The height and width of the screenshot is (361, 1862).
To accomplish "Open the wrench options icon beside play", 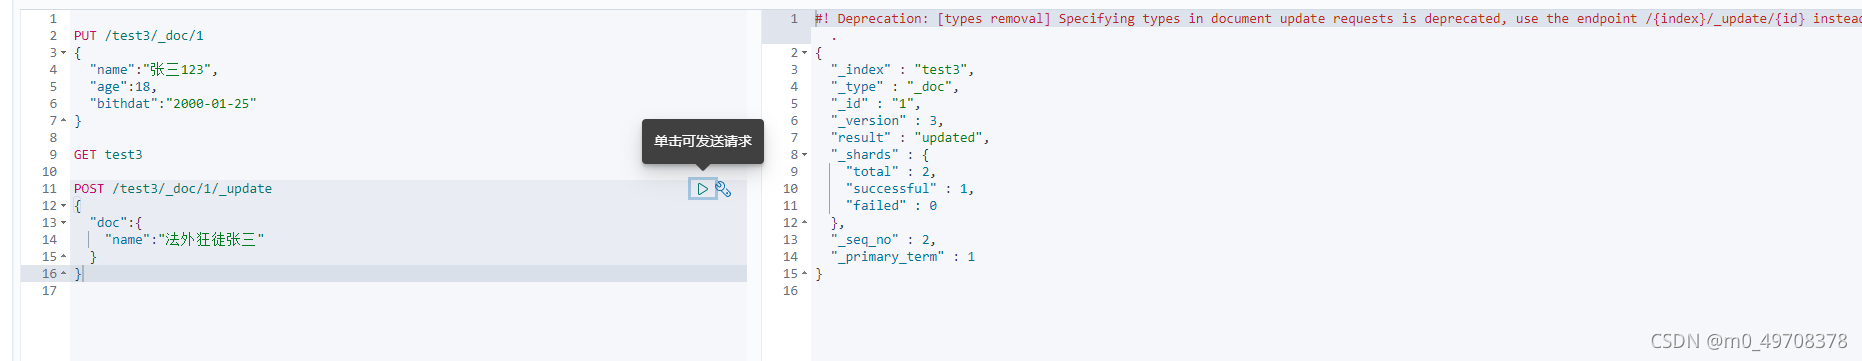I will coord(723,189).
